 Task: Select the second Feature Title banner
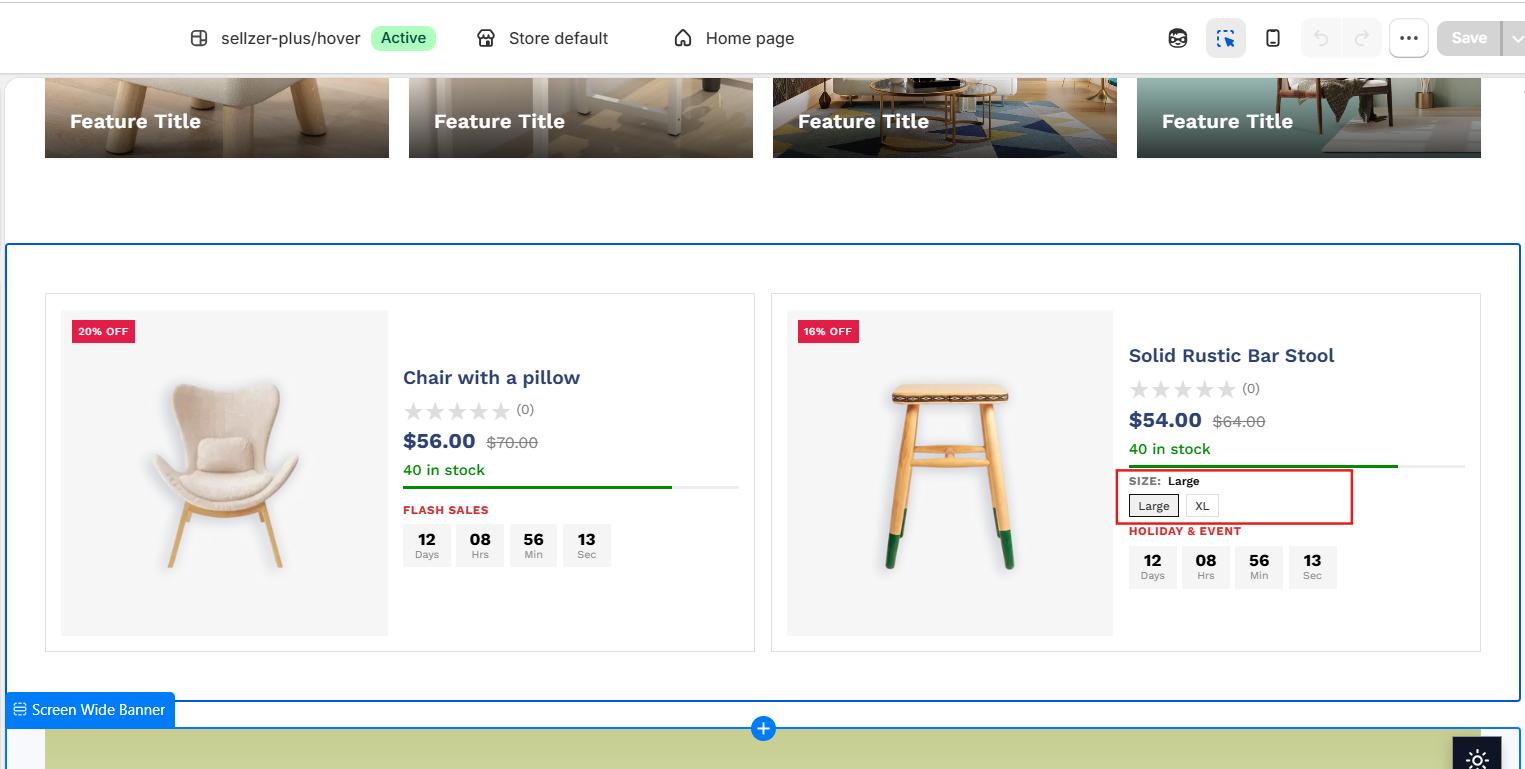[x=581, y=118]
